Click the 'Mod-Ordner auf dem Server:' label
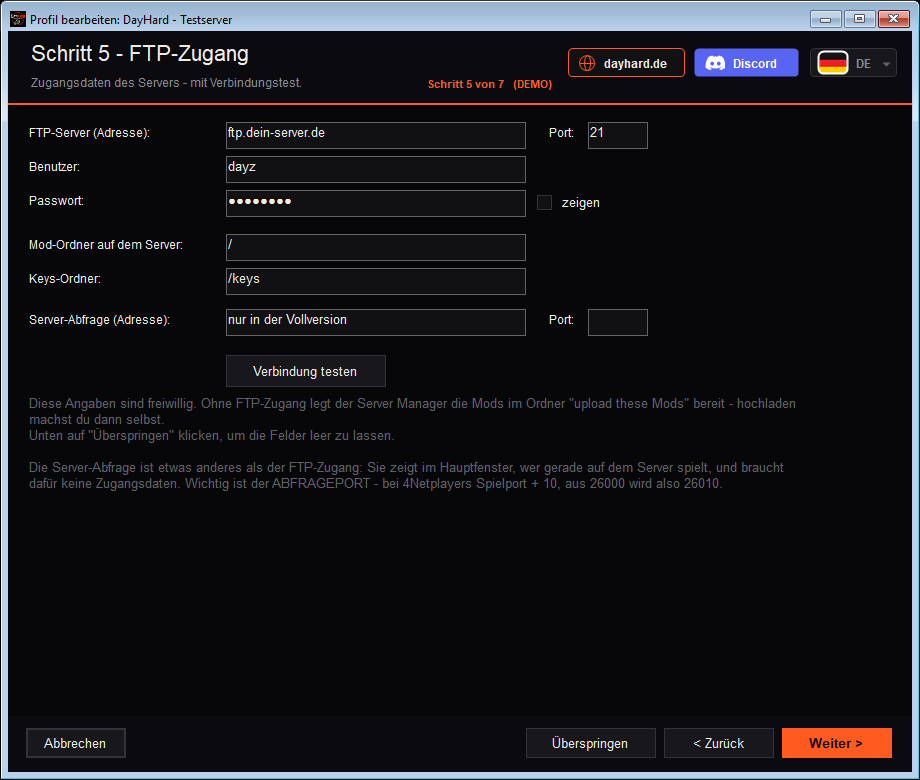 pos(106,245)
